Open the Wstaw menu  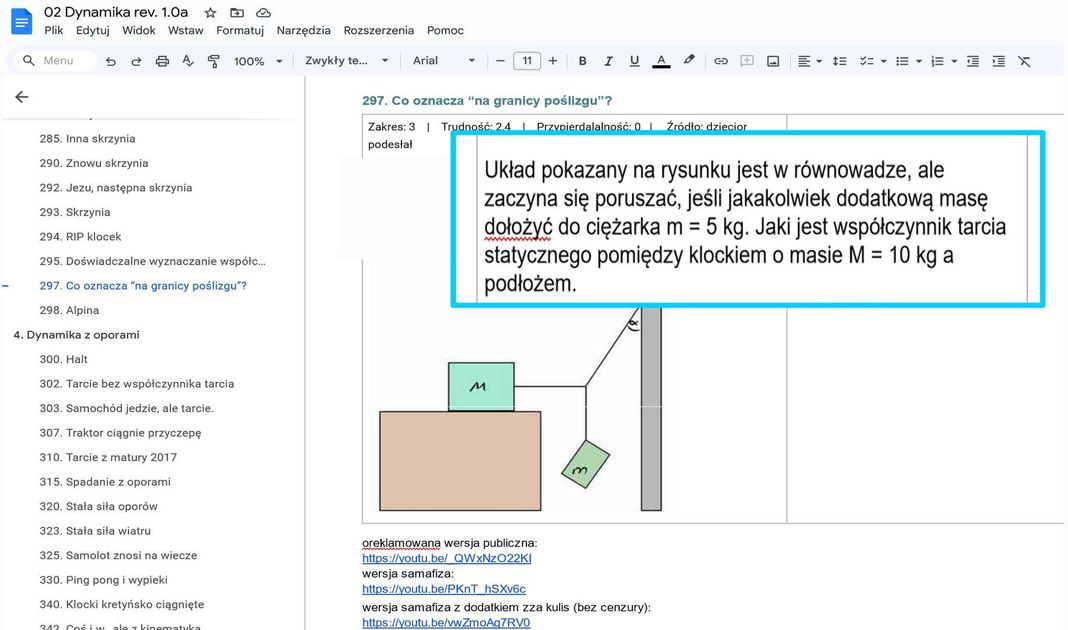185,30
